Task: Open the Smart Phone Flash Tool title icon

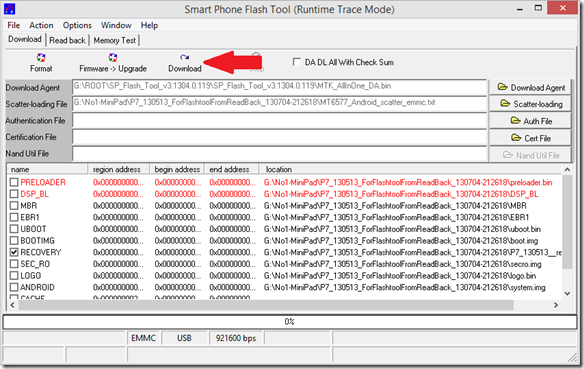Action: coord(9,9)
